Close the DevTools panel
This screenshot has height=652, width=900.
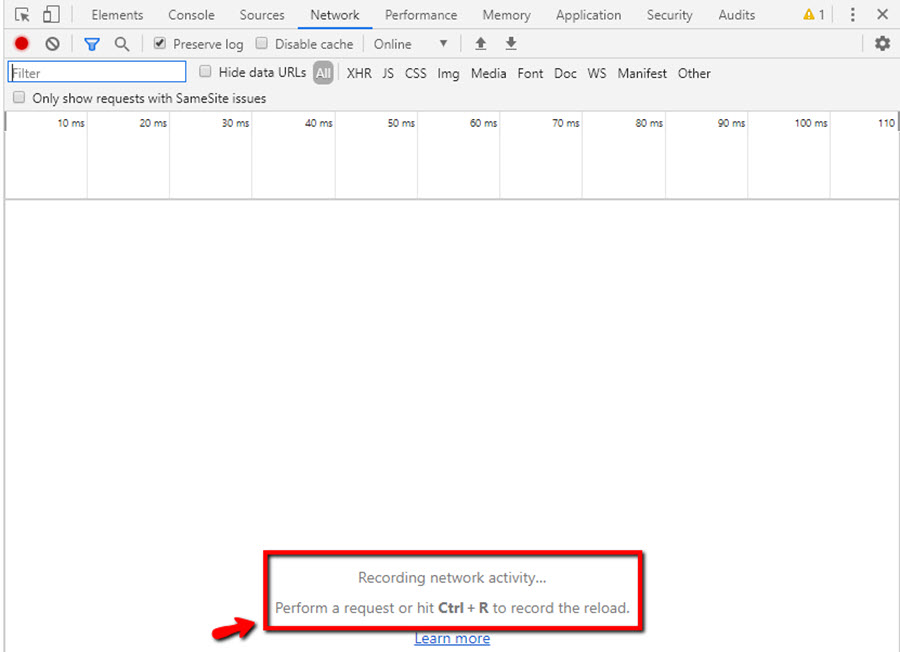883,14
